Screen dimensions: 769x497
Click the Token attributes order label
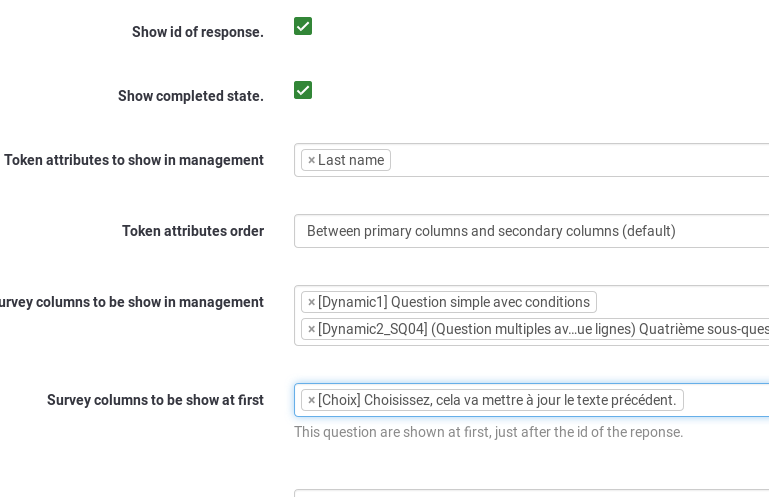(x=193, y=231)
